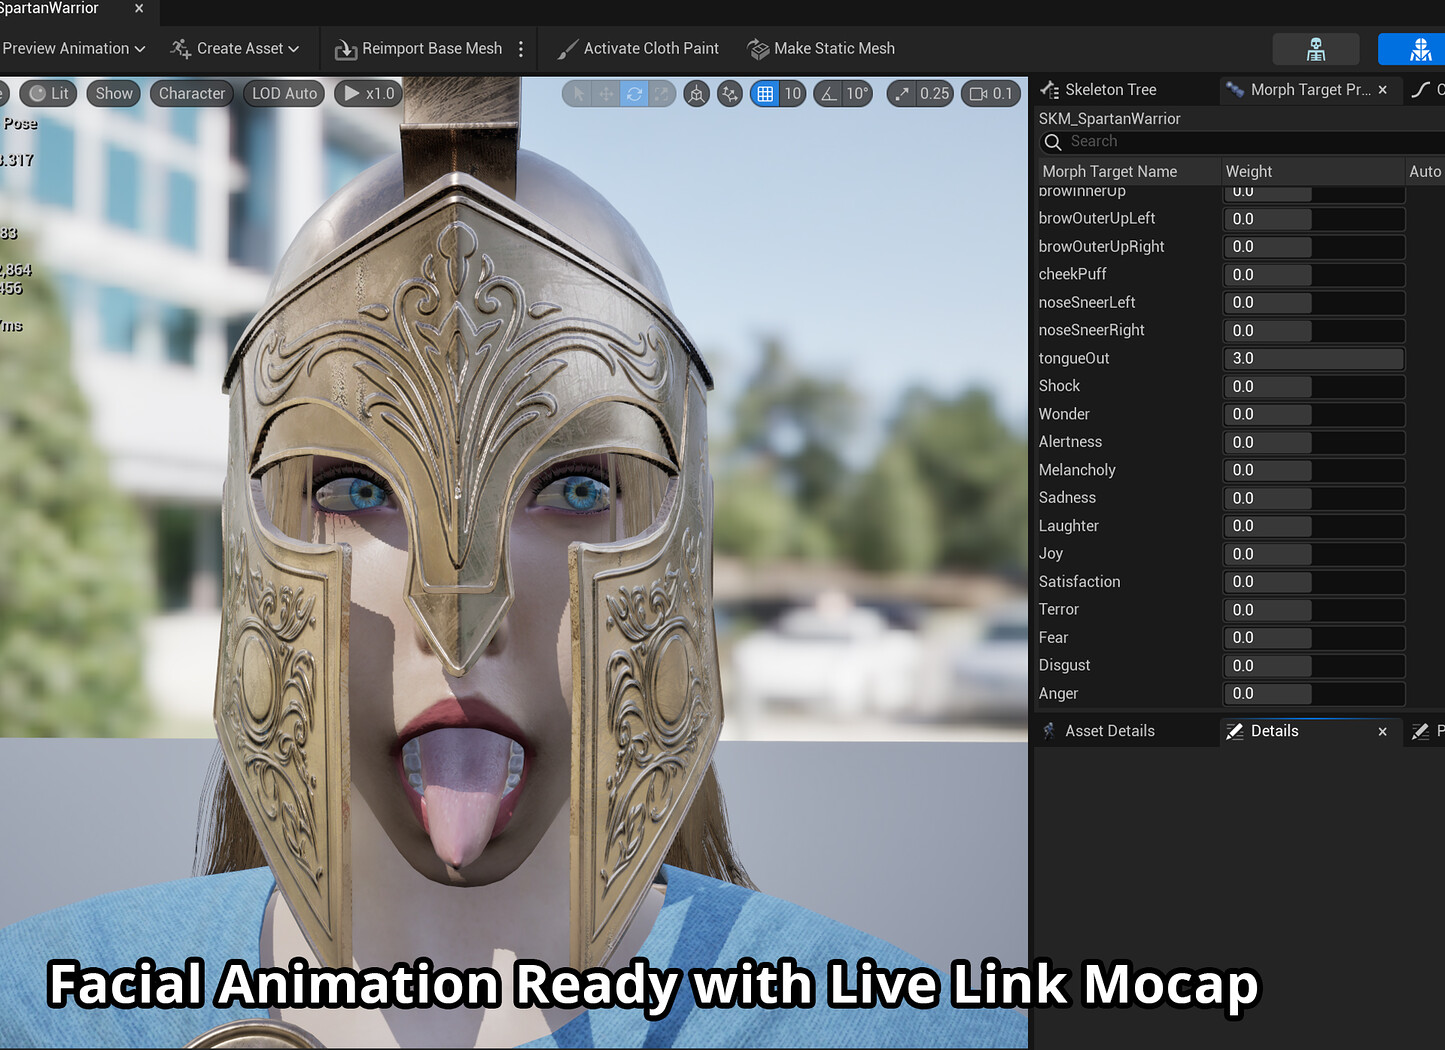Click the Satisfaction weight slider
1445x1050 pixels.
tap(1314, 582)
